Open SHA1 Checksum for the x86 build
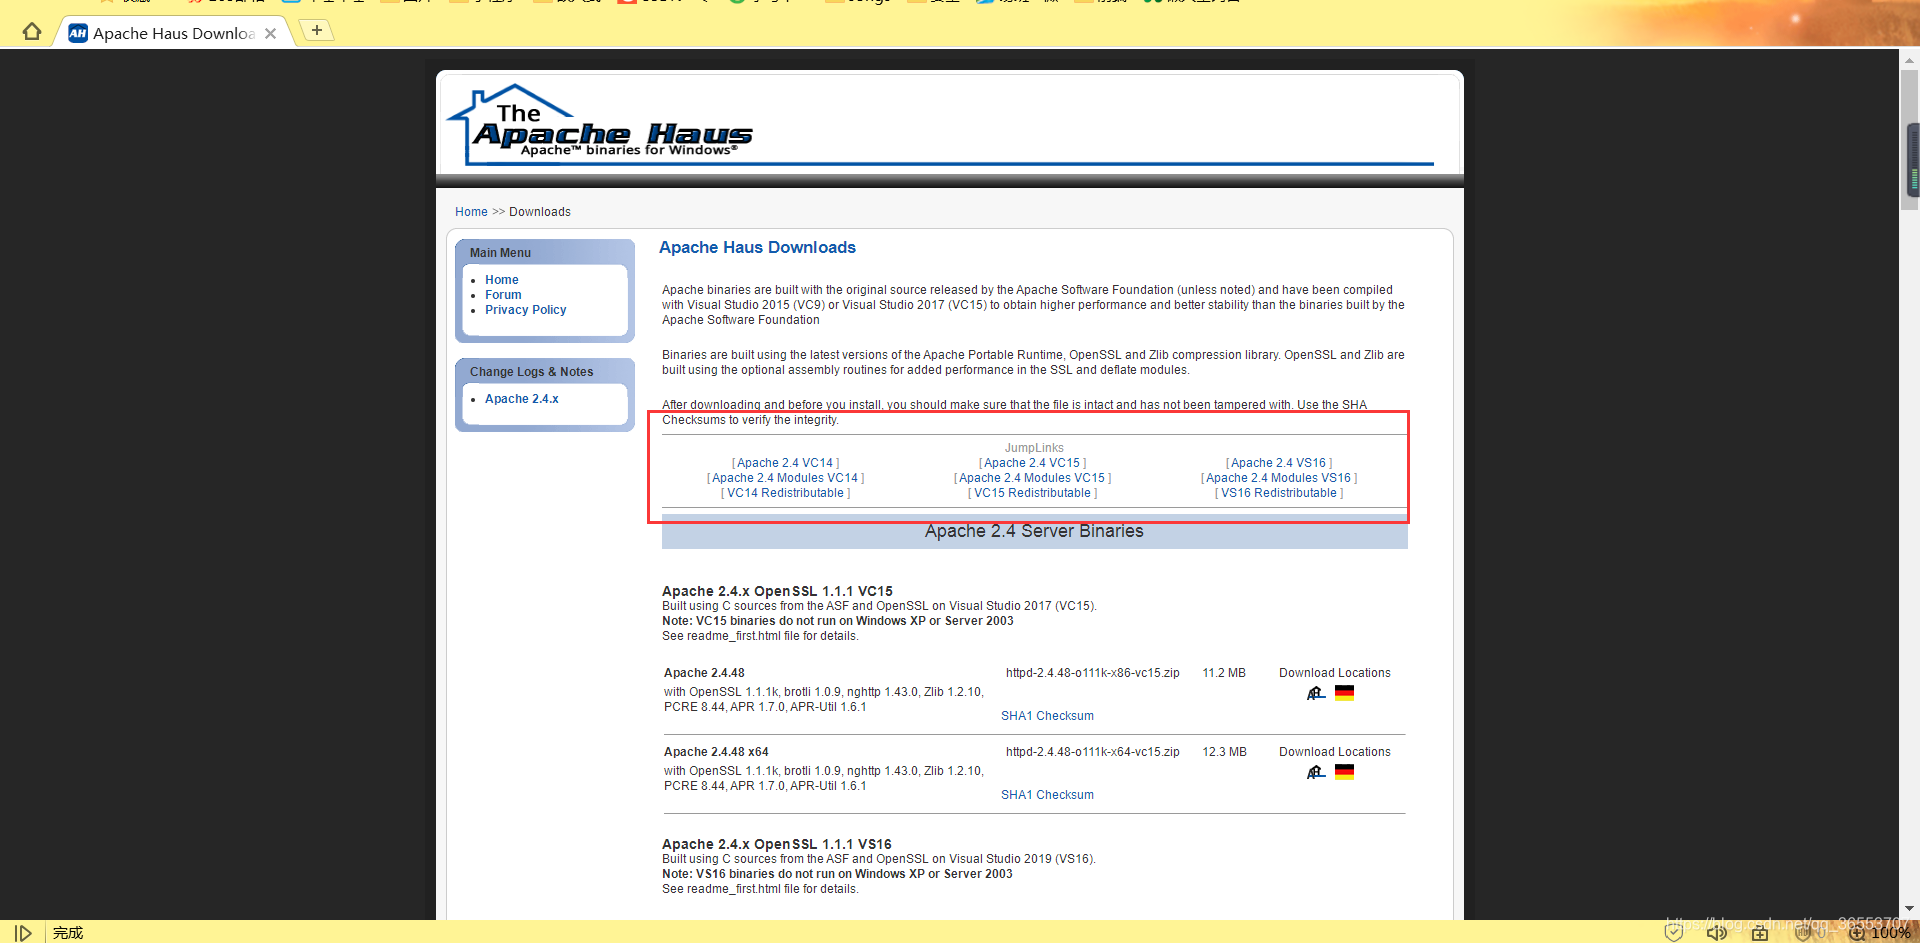Image resolution: width=1920 pixels, height=943 pixels. (x=1047, y=716)
